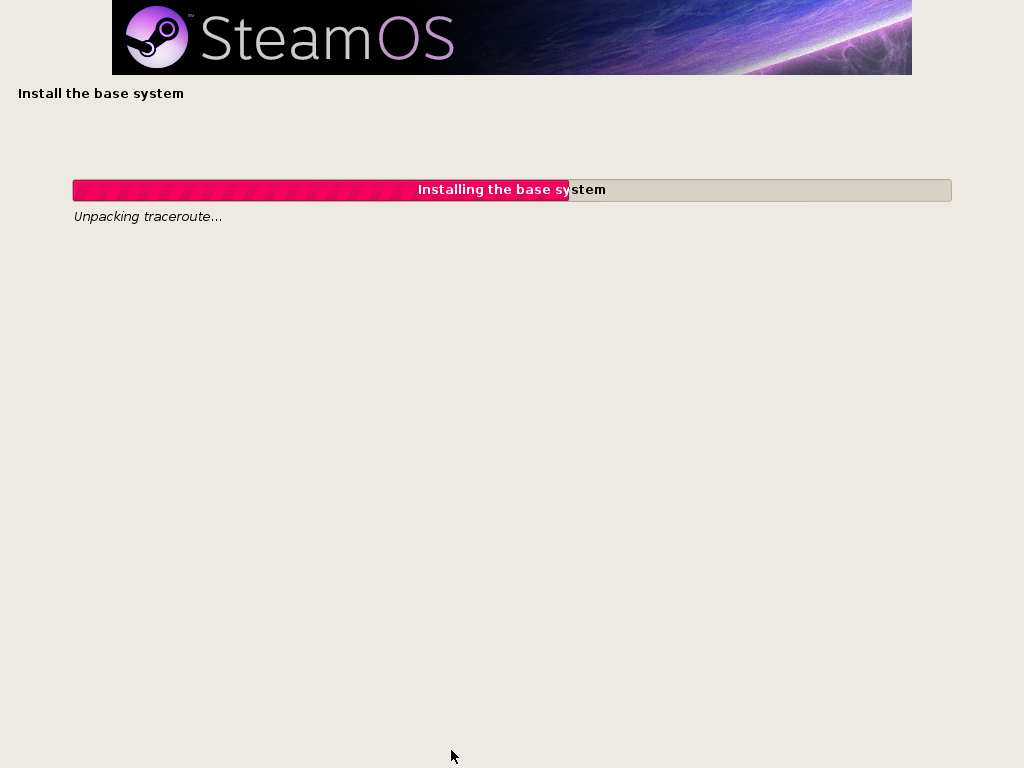Click the "Install the base system" heading
The height and width of the screenshot is (768, 1024).
click(x=101, y=93)
